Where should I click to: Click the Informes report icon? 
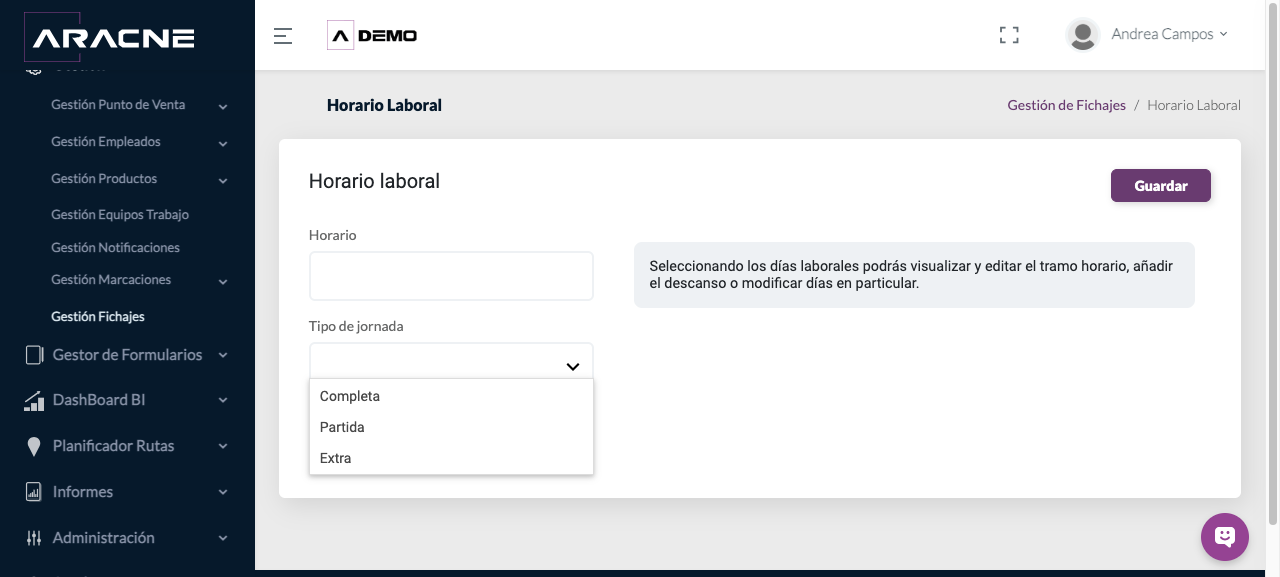click(34, 492)
